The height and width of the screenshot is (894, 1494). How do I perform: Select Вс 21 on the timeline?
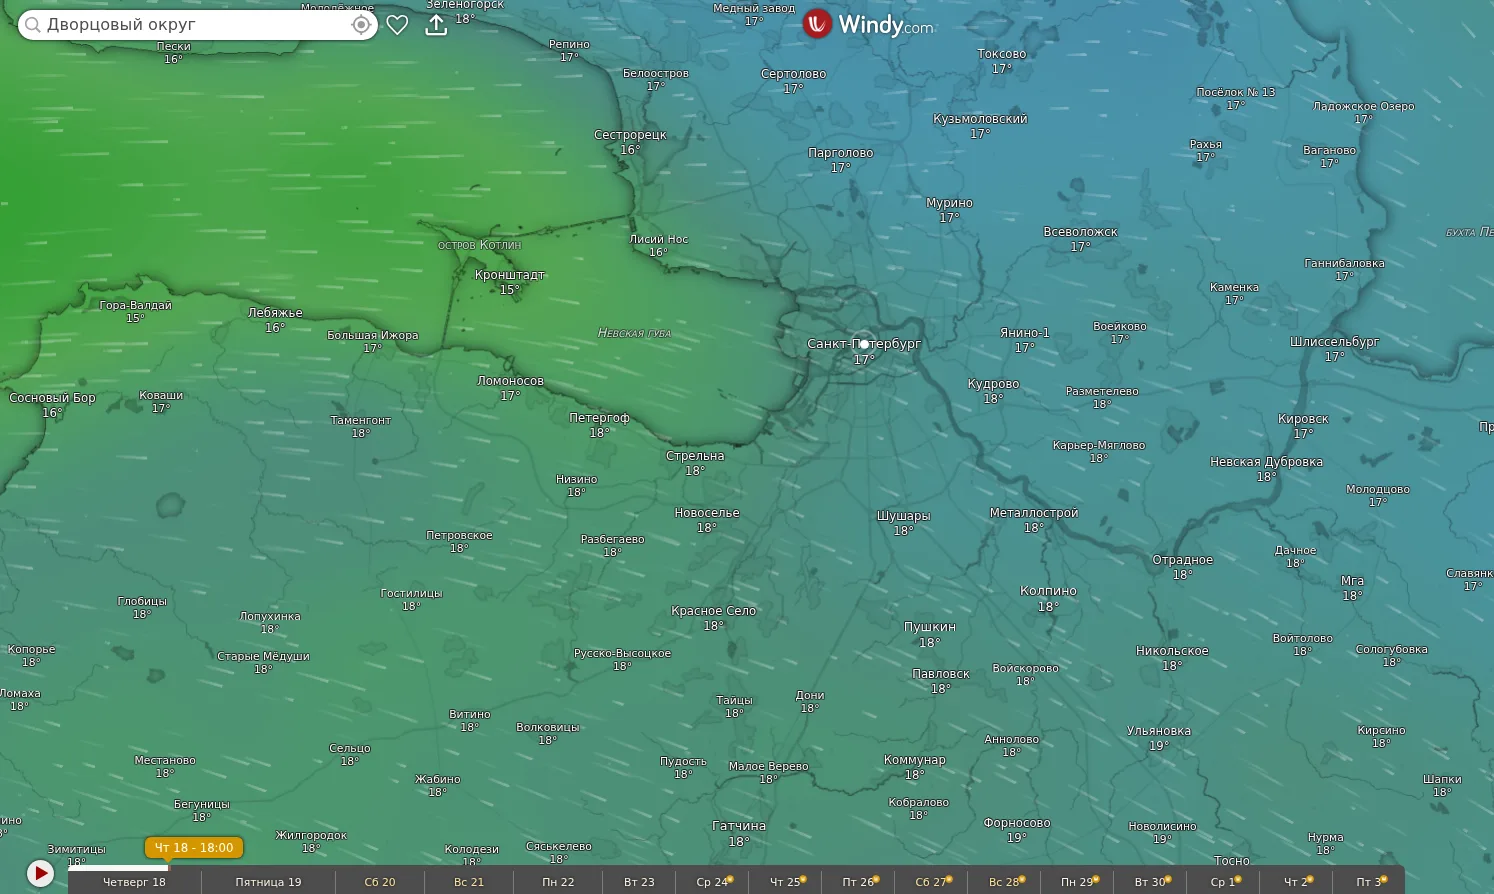[469, 882]
